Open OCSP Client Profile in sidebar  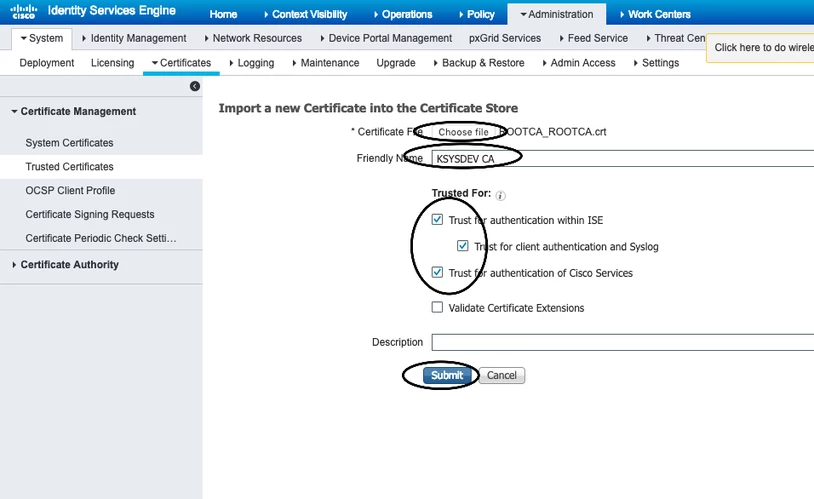tap(70, 191)
